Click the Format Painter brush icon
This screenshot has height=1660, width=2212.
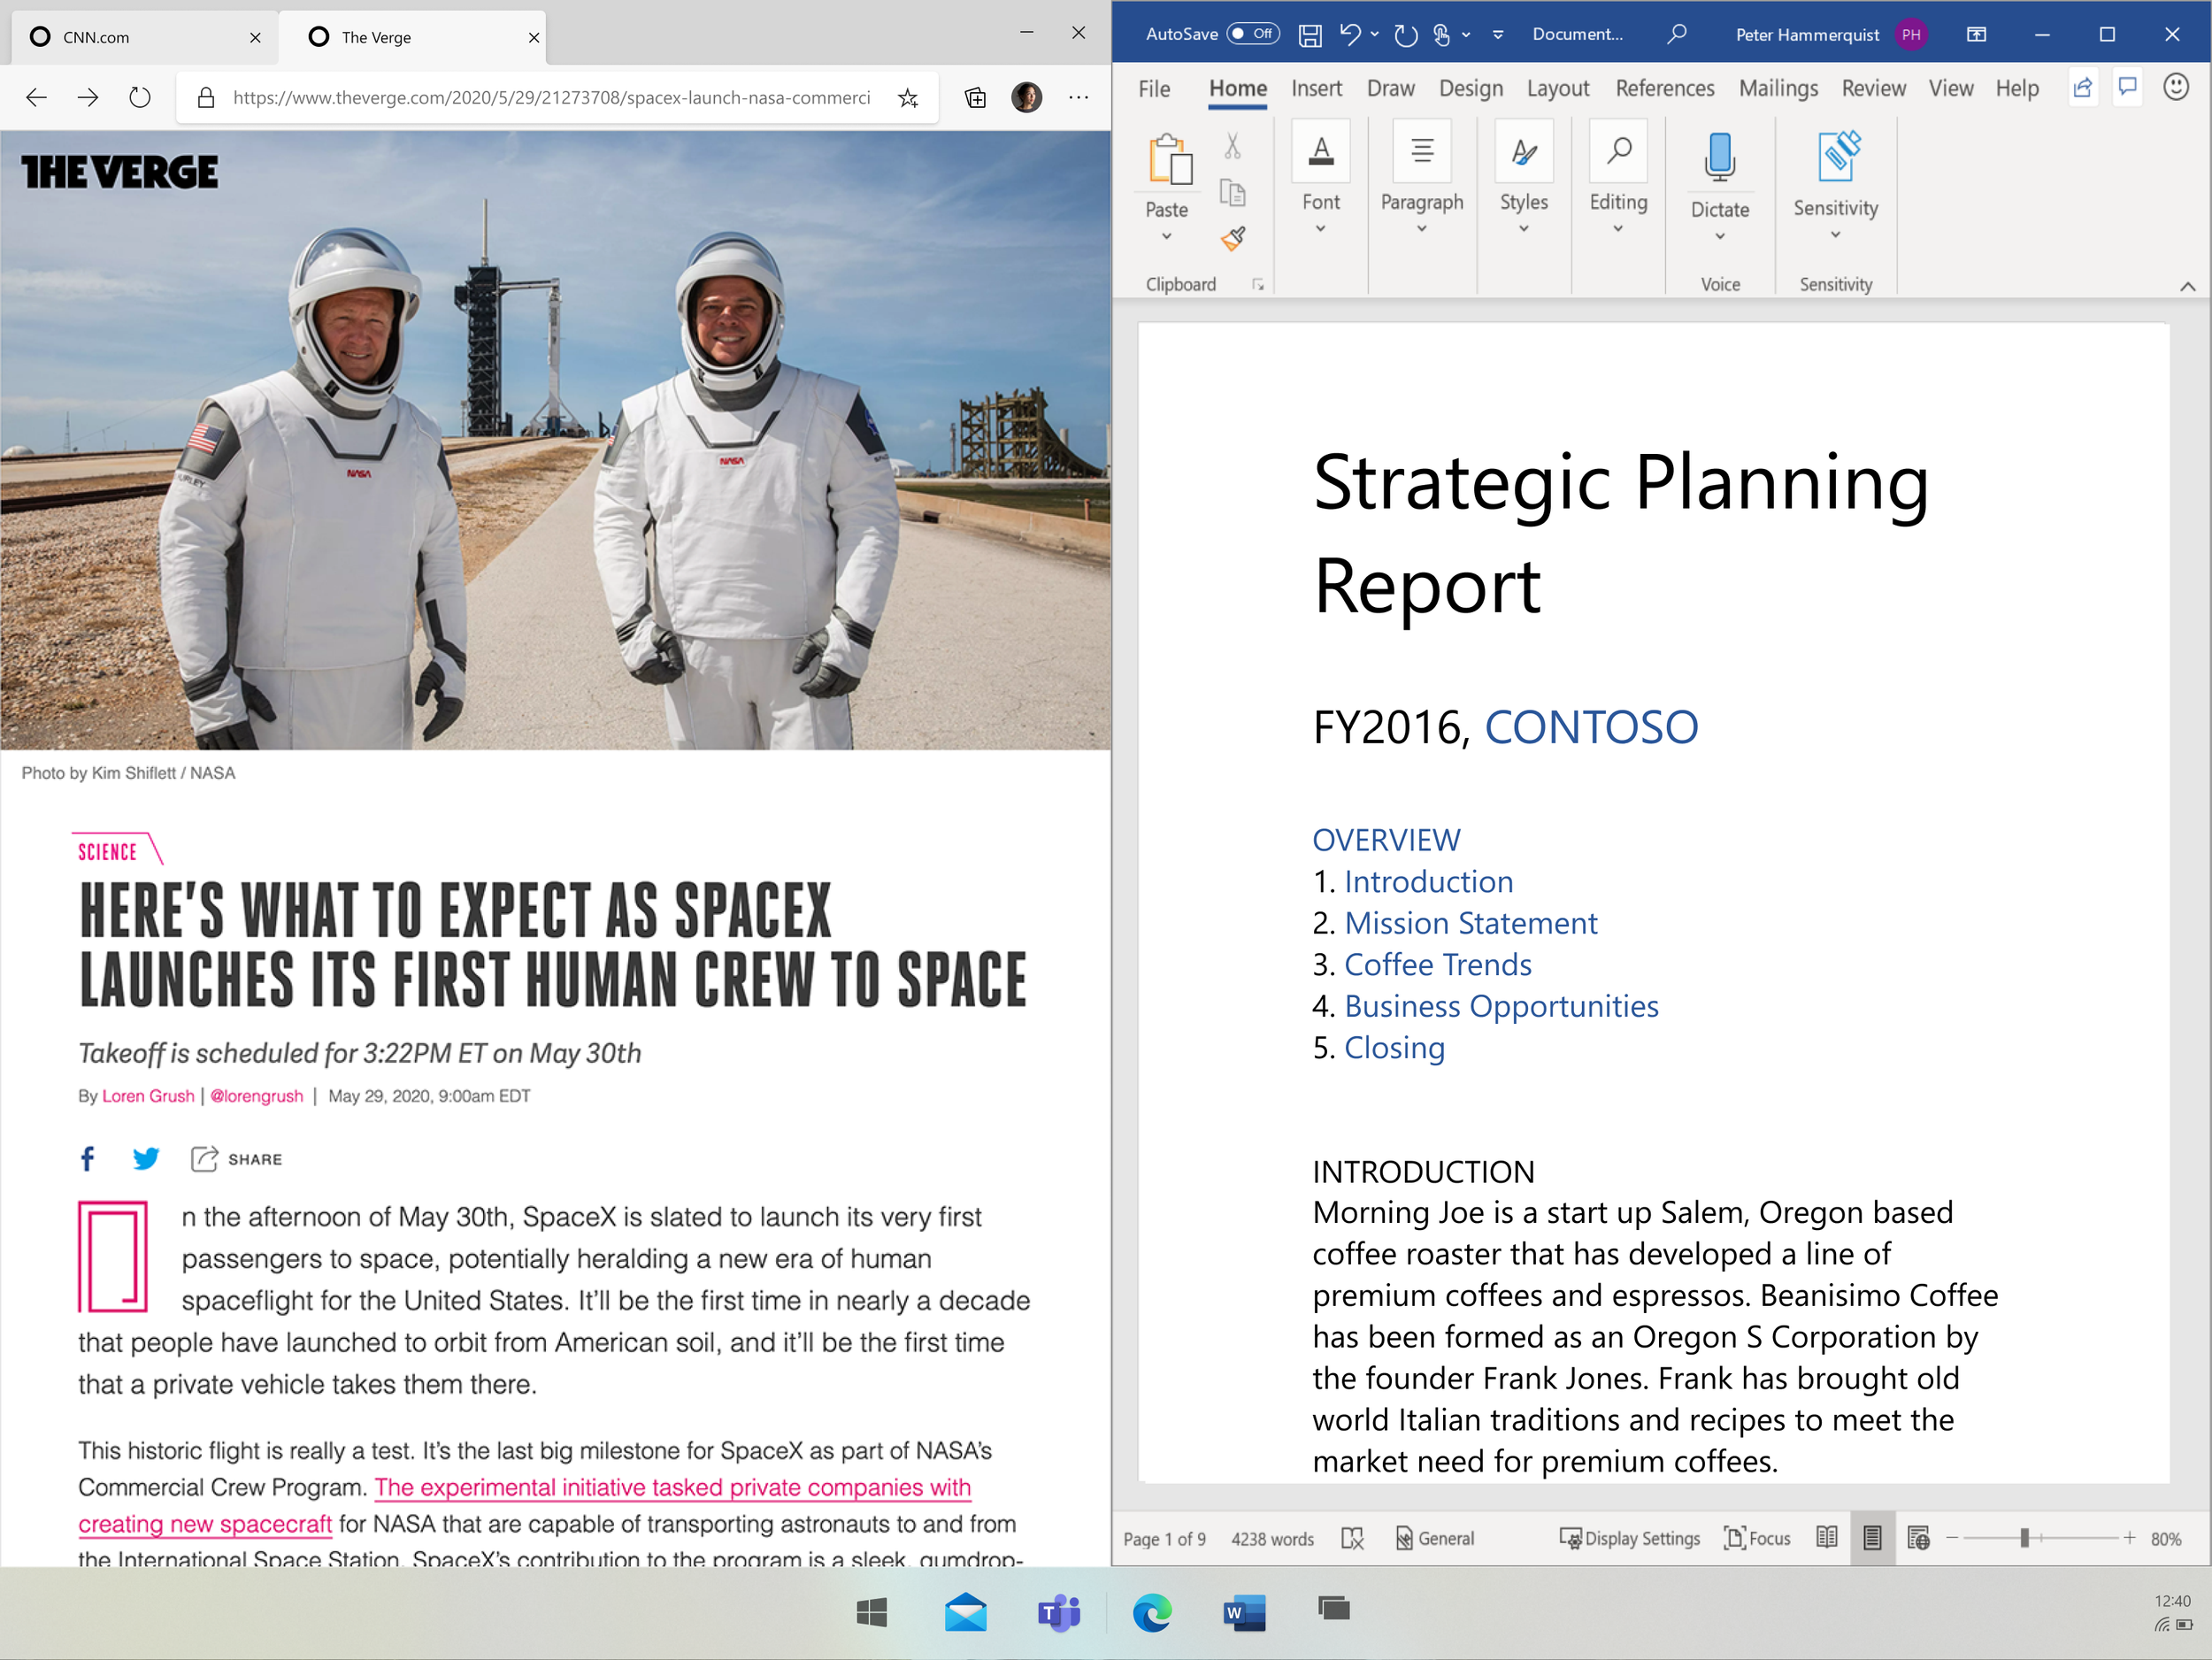[1233, 238]
